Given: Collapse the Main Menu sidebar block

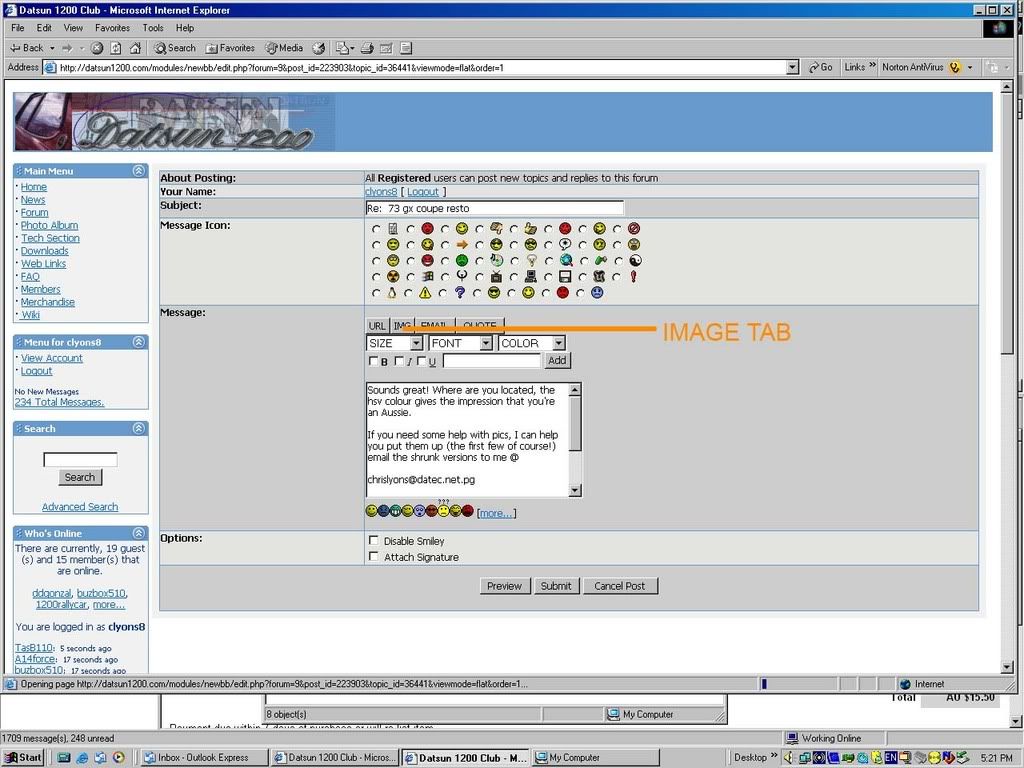Looking at the screenshot, I should (138, 171).
